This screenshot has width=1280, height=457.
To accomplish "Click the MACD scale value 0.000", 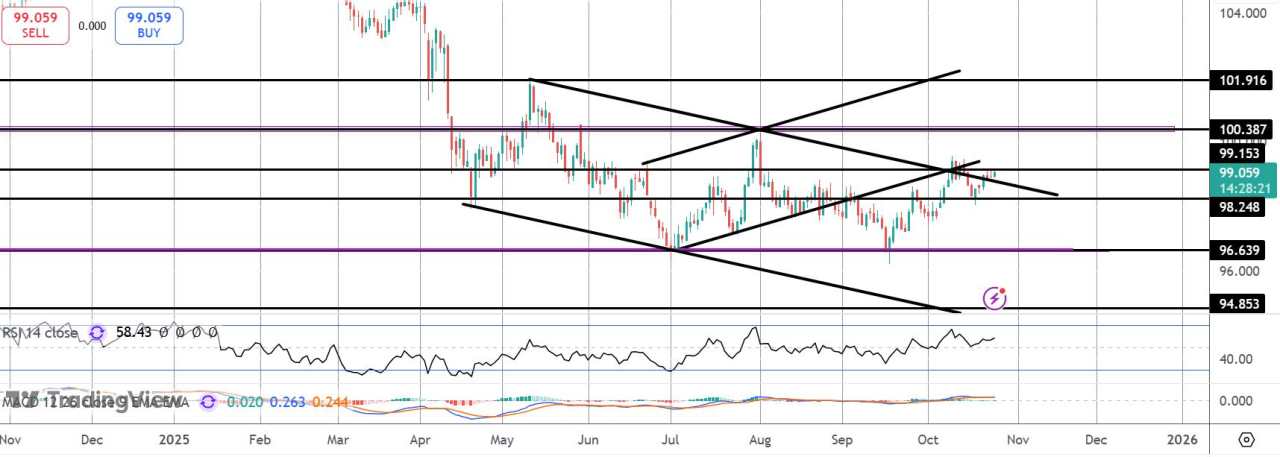I will pos(1238,401).
